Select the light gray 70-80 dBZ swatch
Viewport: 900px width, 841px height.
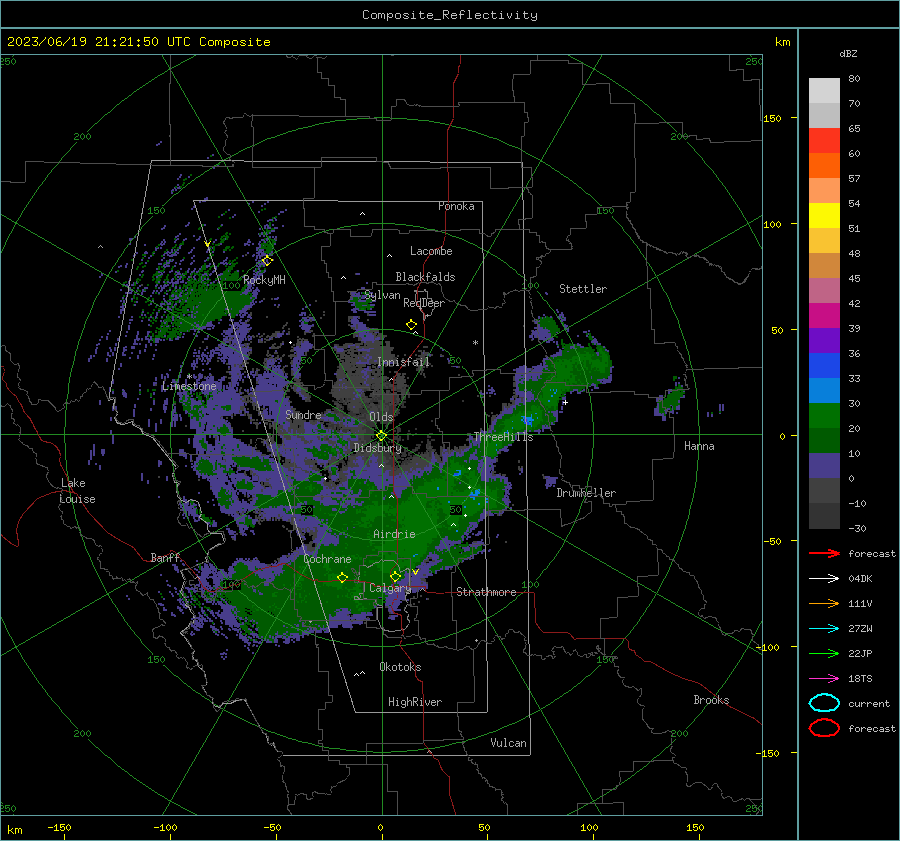pyautogui.click(x=824, y=91)
